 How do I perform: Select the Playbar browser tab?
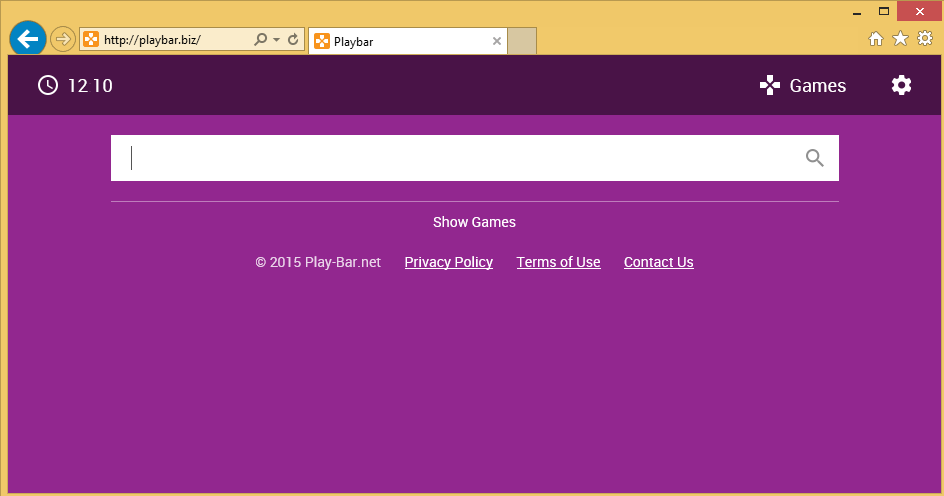click(408, 42)
